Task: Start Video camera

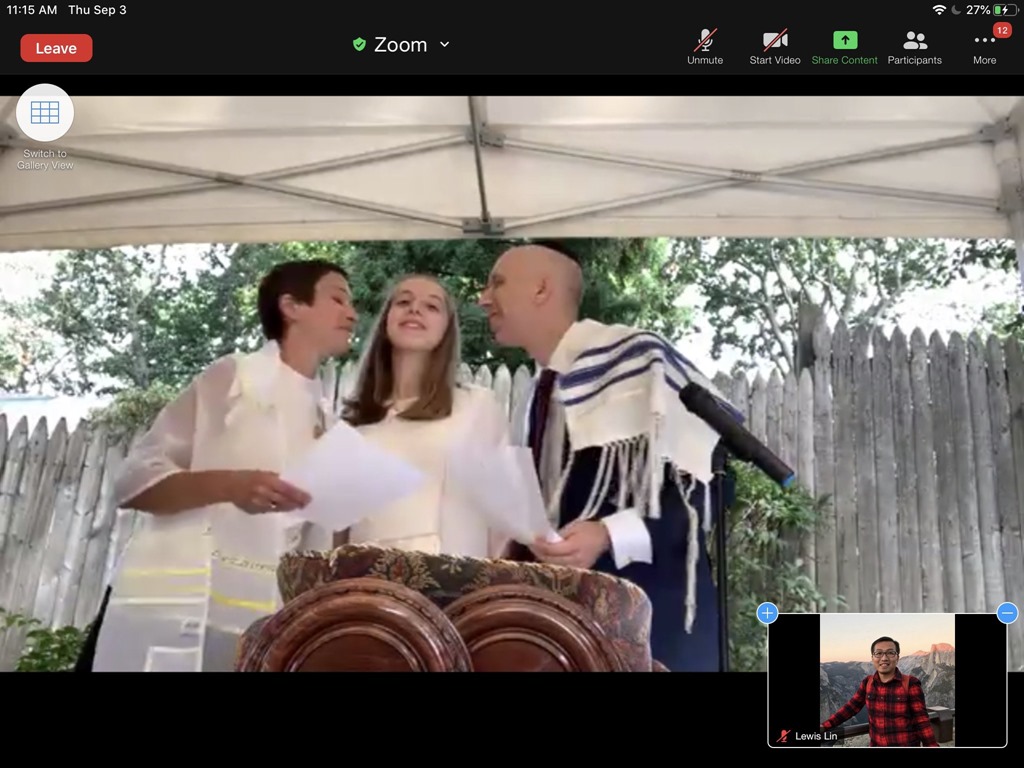Action: [775, 47]
